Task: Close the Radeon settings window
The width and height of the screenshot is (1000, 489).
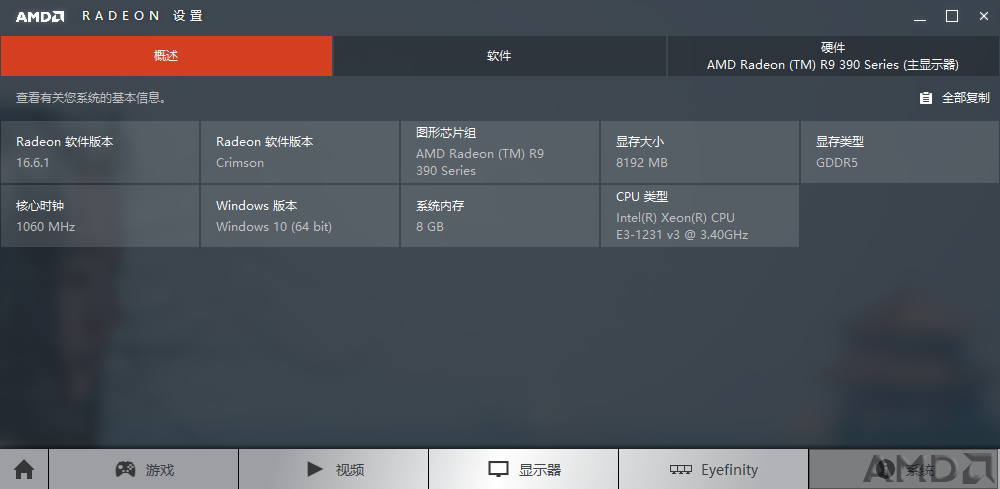Action: [x=983, y=17]
